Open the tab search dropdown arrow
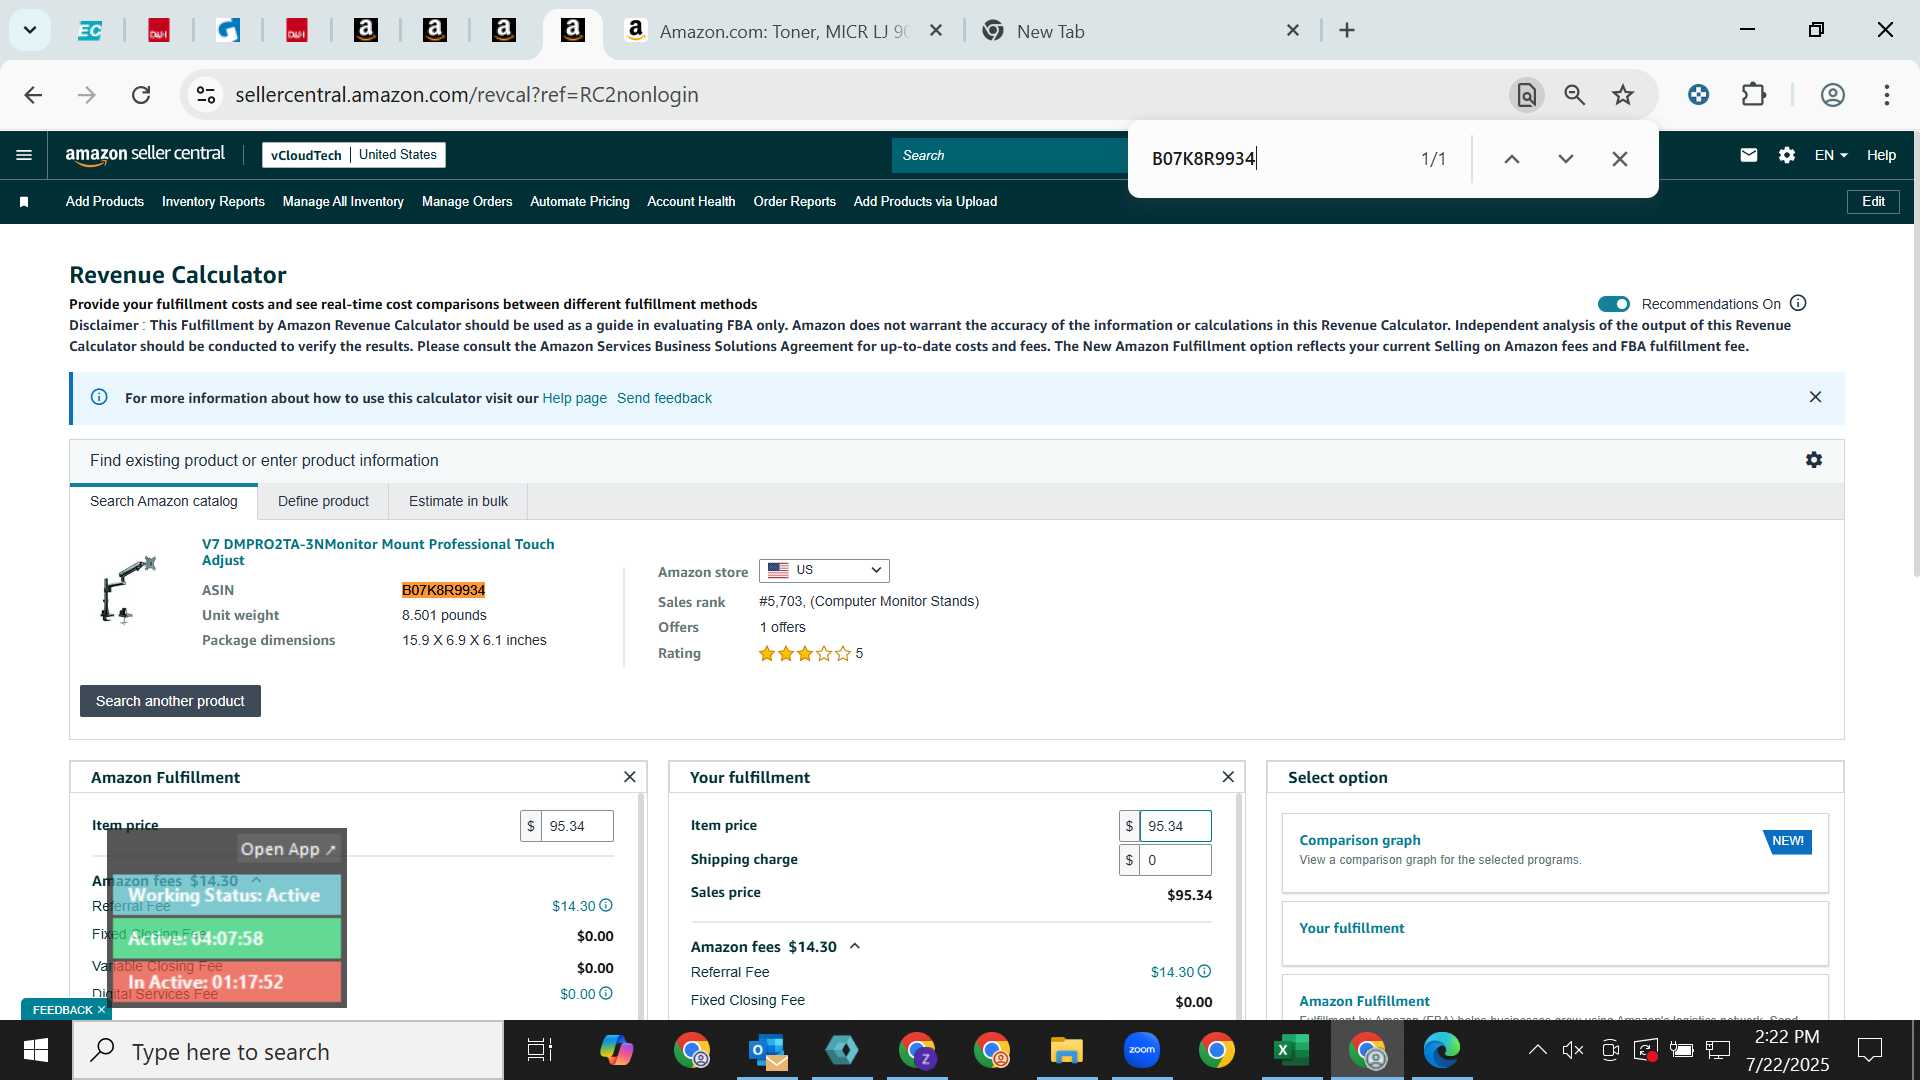1920x1080 pixels. [x=30, y=30]
